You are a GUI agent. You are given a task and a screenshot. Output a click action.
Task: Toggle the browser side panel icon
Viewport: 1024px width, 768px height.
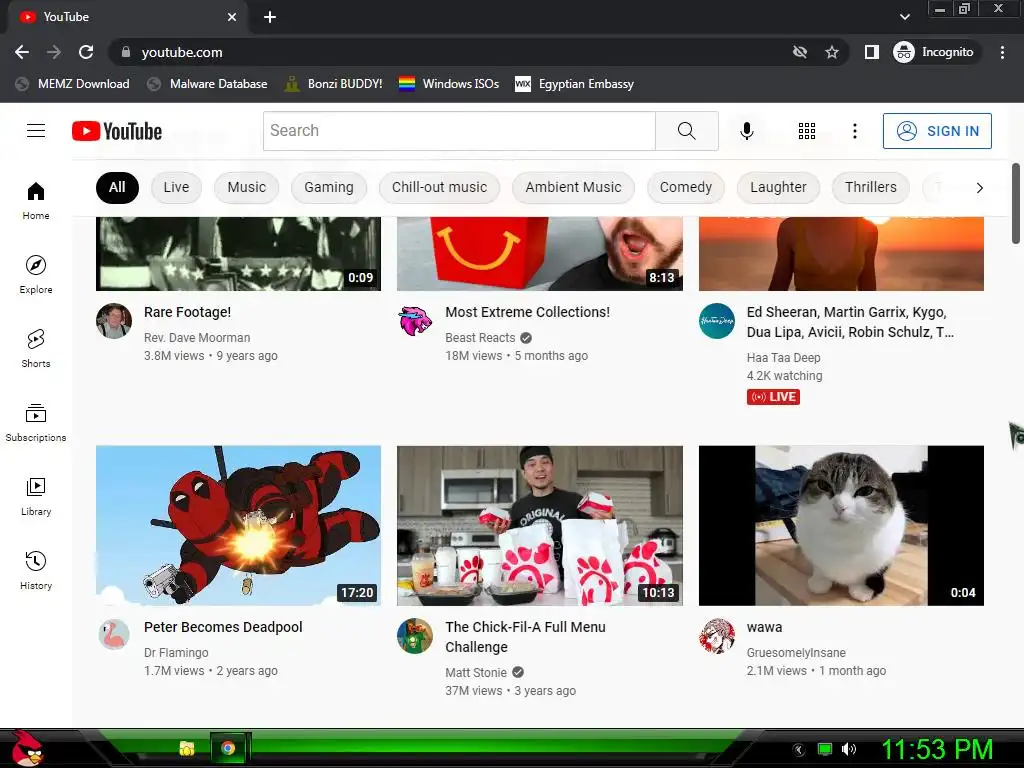click(872, 52)
